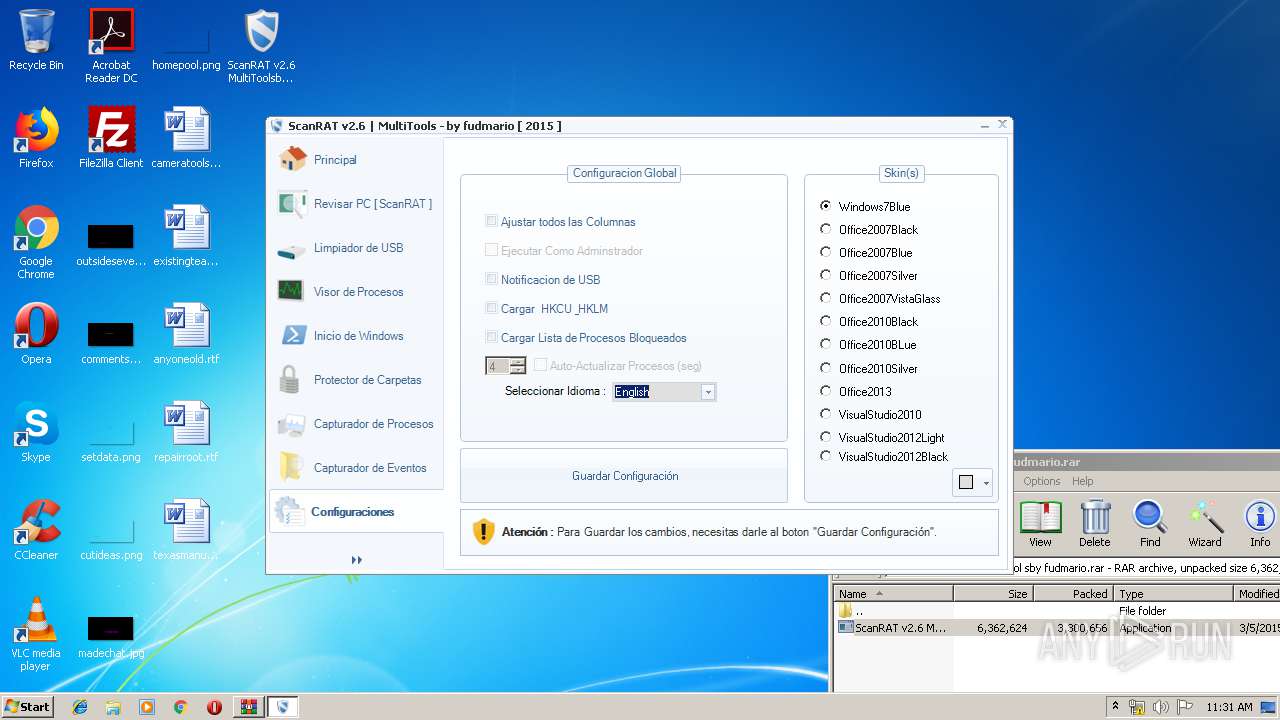Select the VisualStudio2012Light skin
1280x720 pixels.
point(825,437)
